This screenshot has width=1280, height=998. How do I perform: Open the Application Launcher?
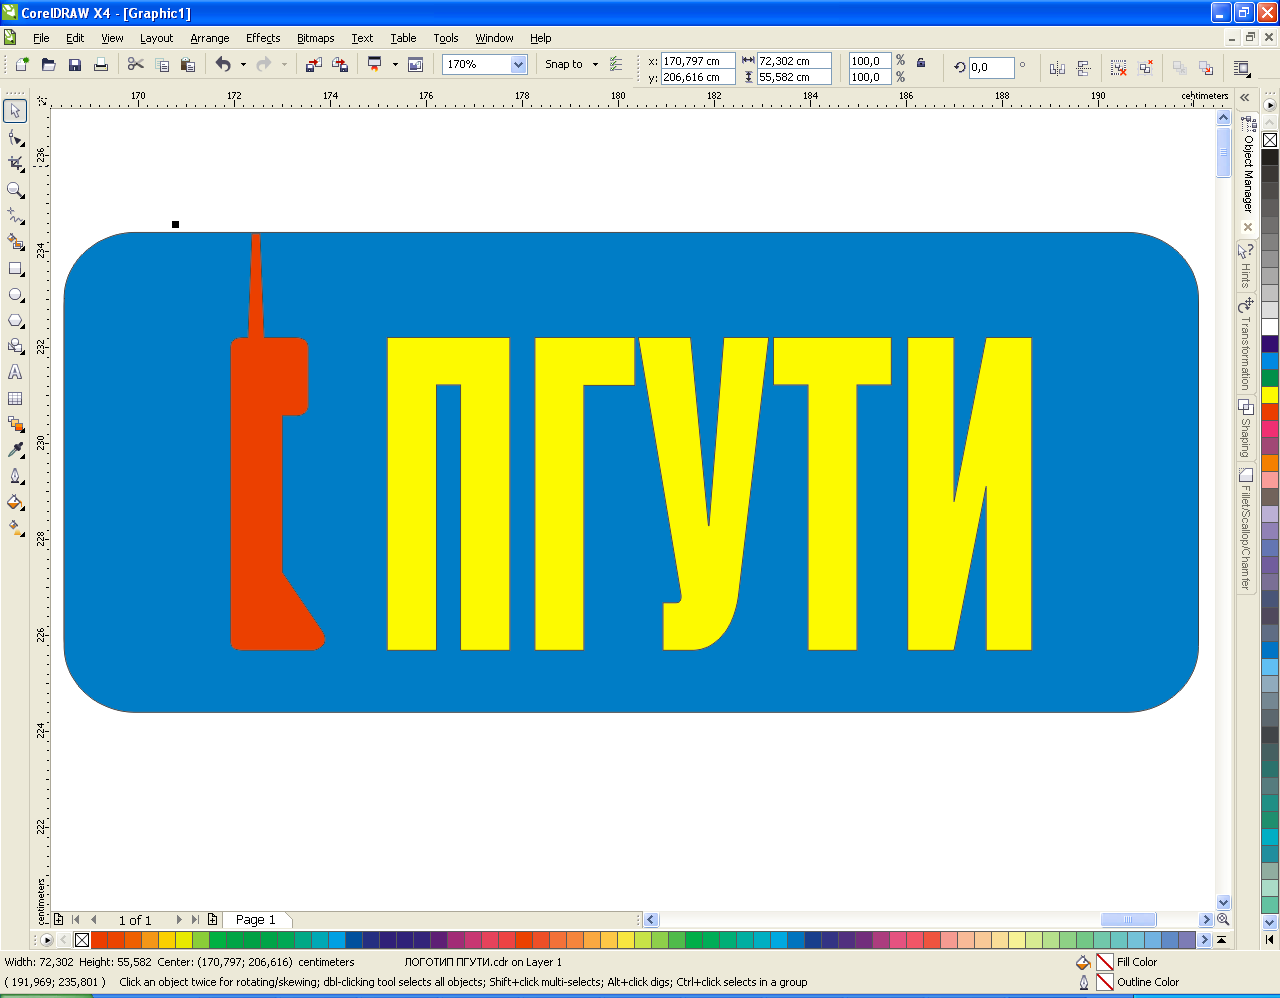tap(375, 65)
